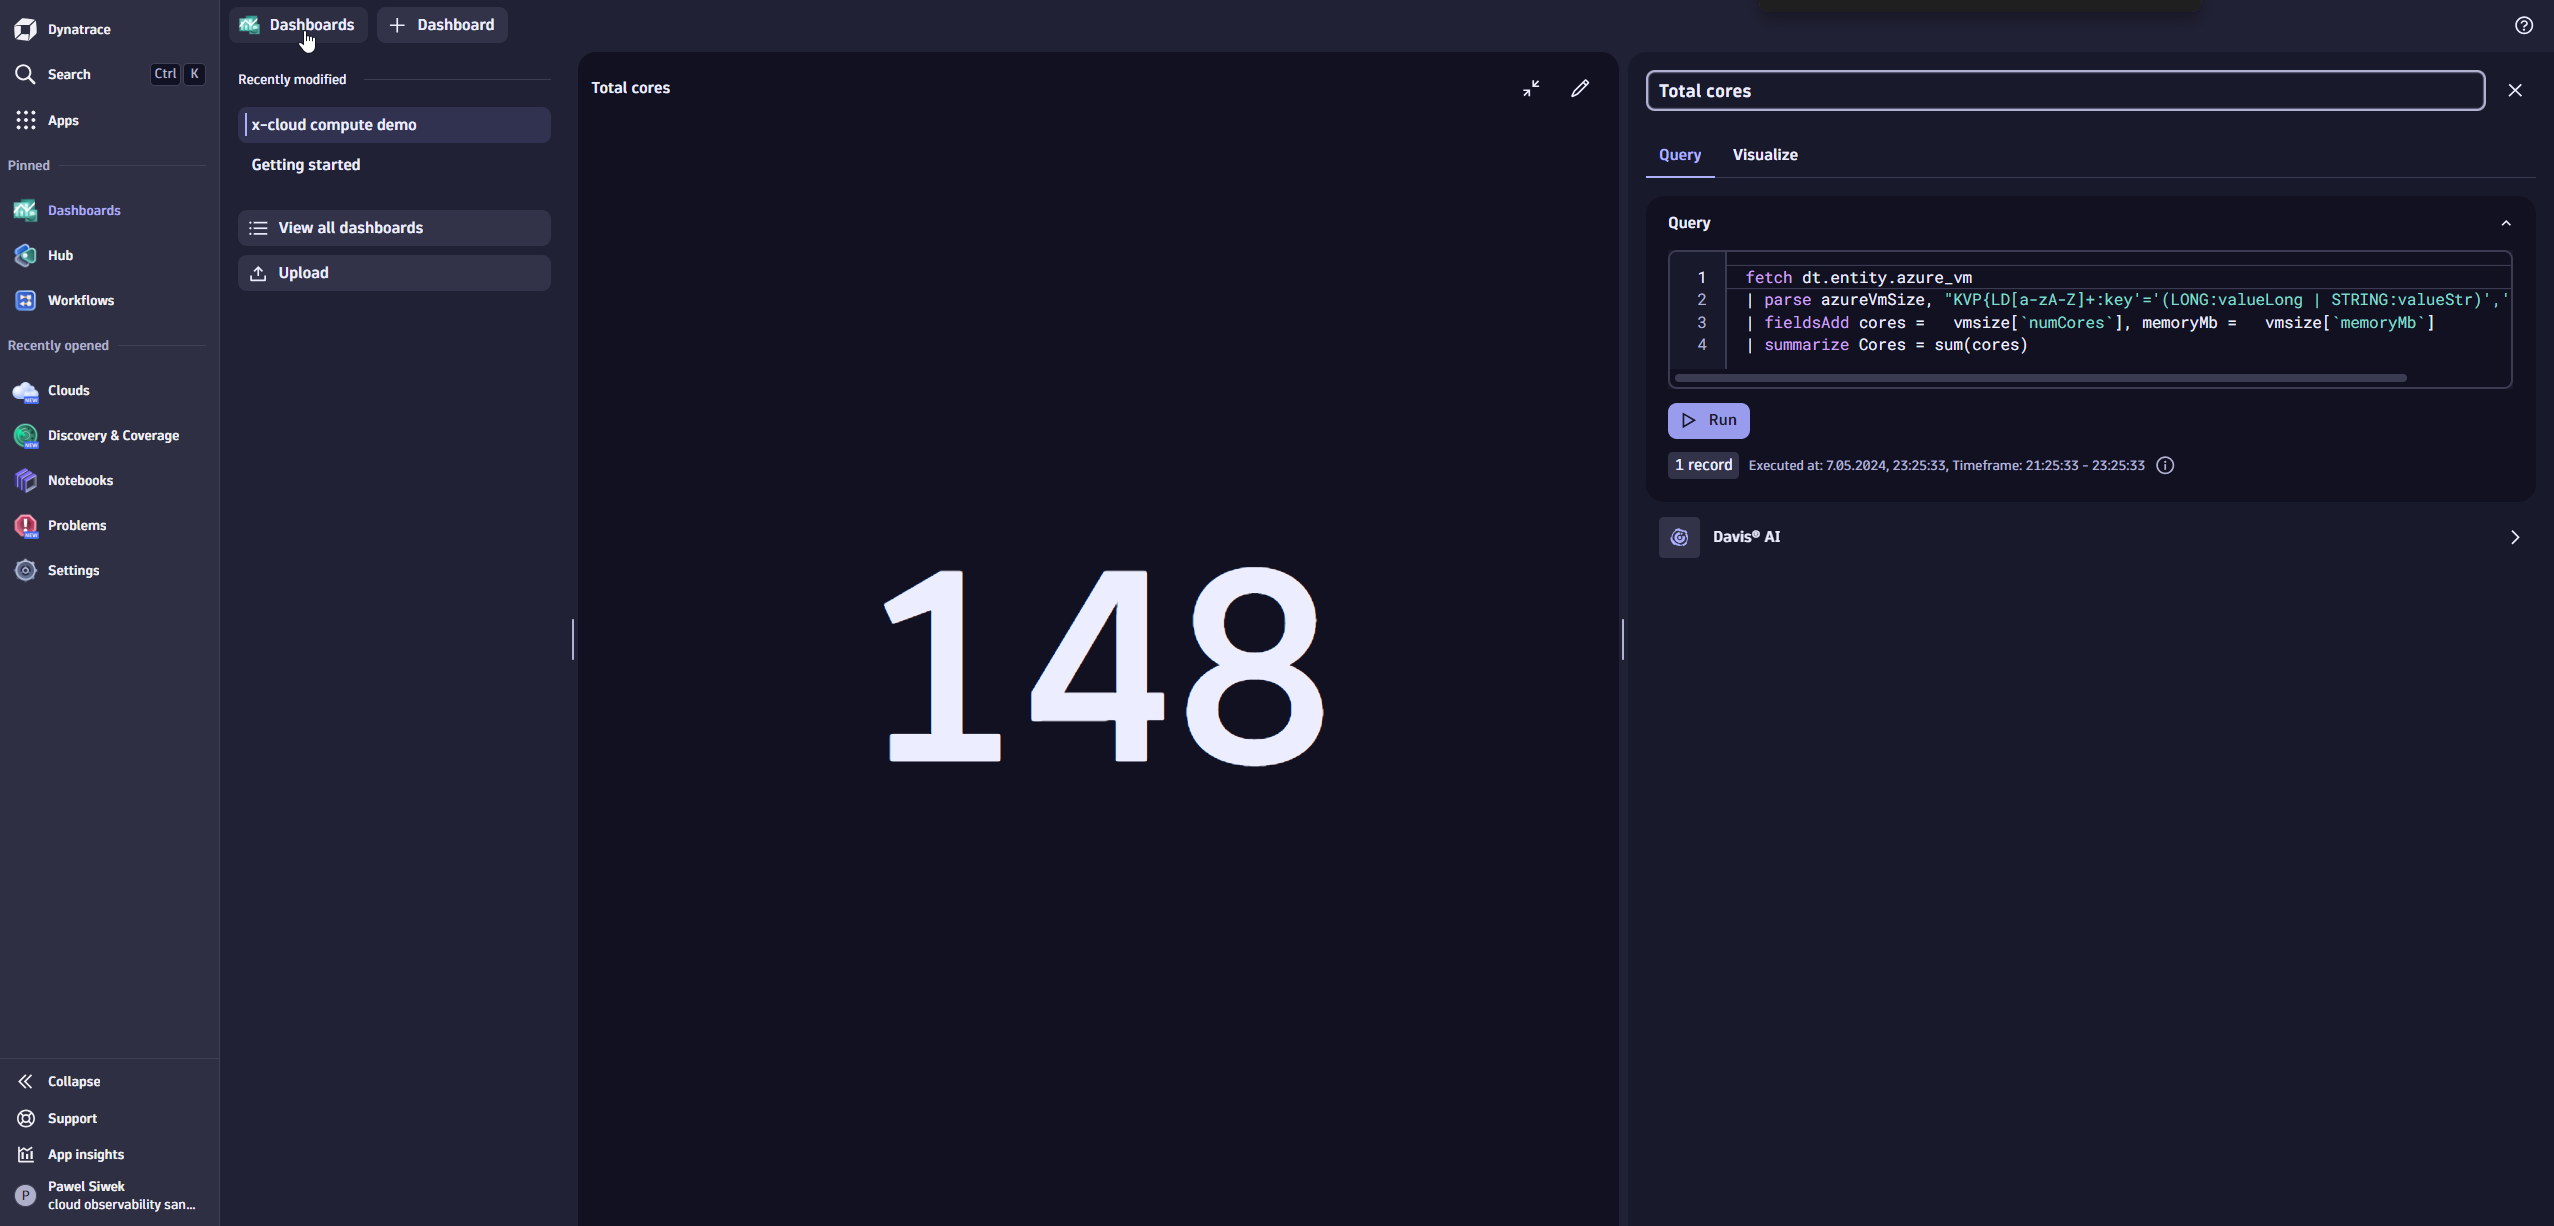This screenshot has height=1226, width=2554.
Task: Click the Total cores title field
Action: click(x=2065, y=91)
